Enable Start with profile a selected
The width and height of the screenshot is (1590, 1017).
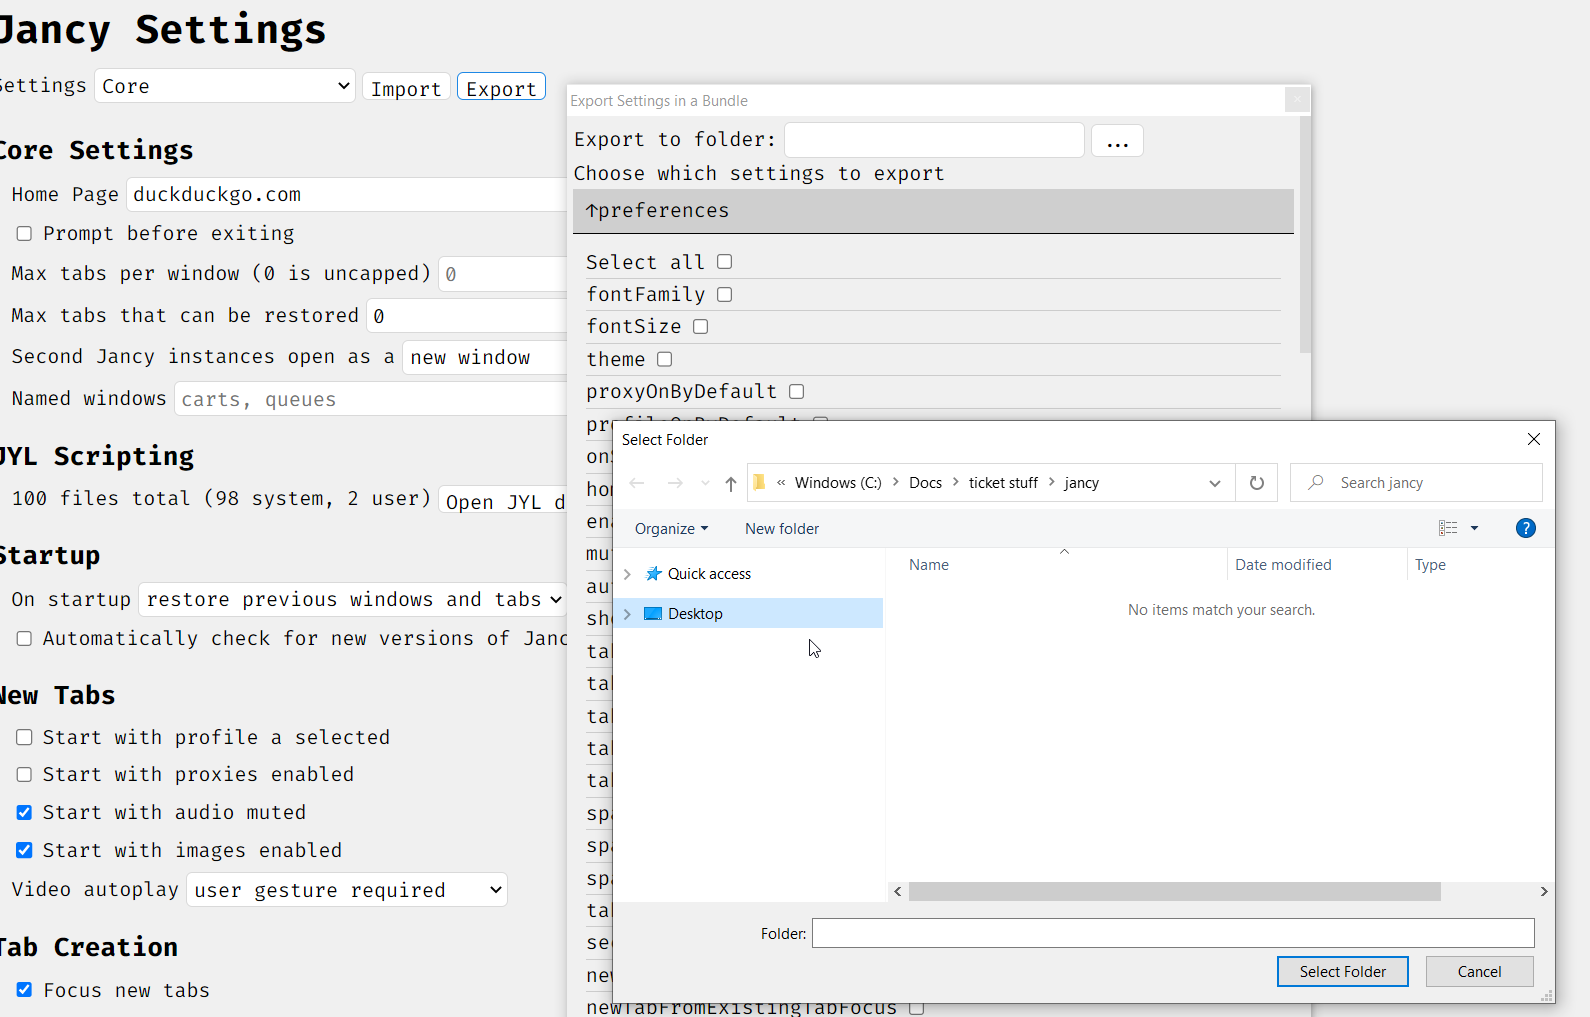click(24, 737)
